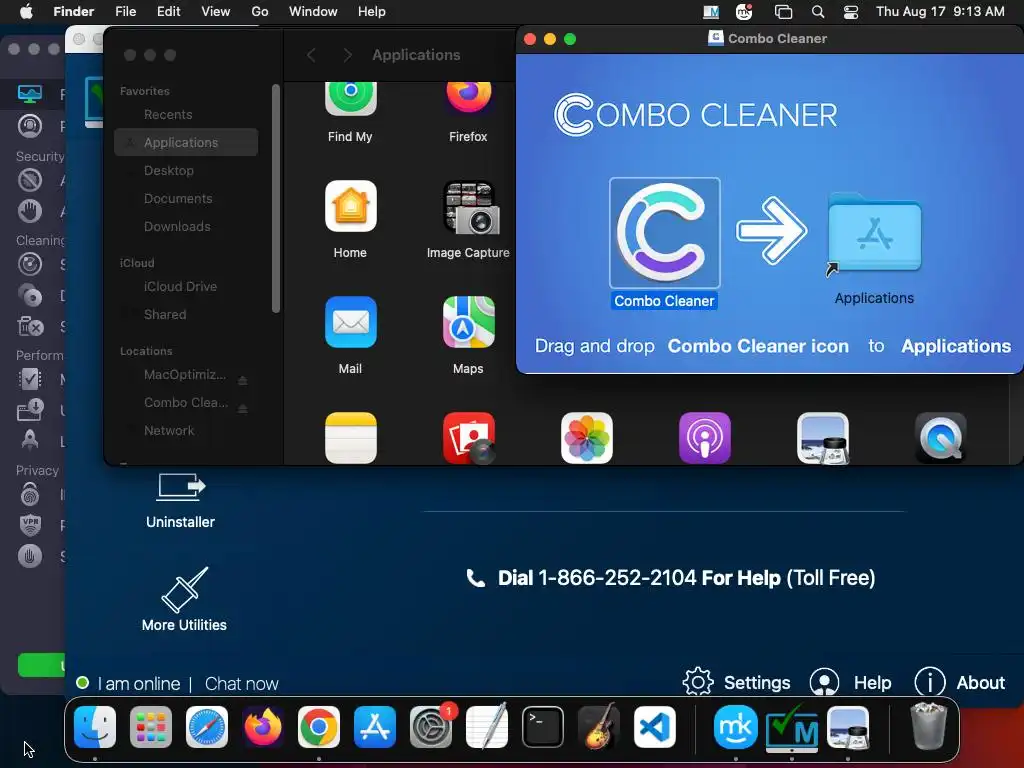This screenshot has width=1024, height=768.
Task: Open the File menu
Action: point(125,11)
